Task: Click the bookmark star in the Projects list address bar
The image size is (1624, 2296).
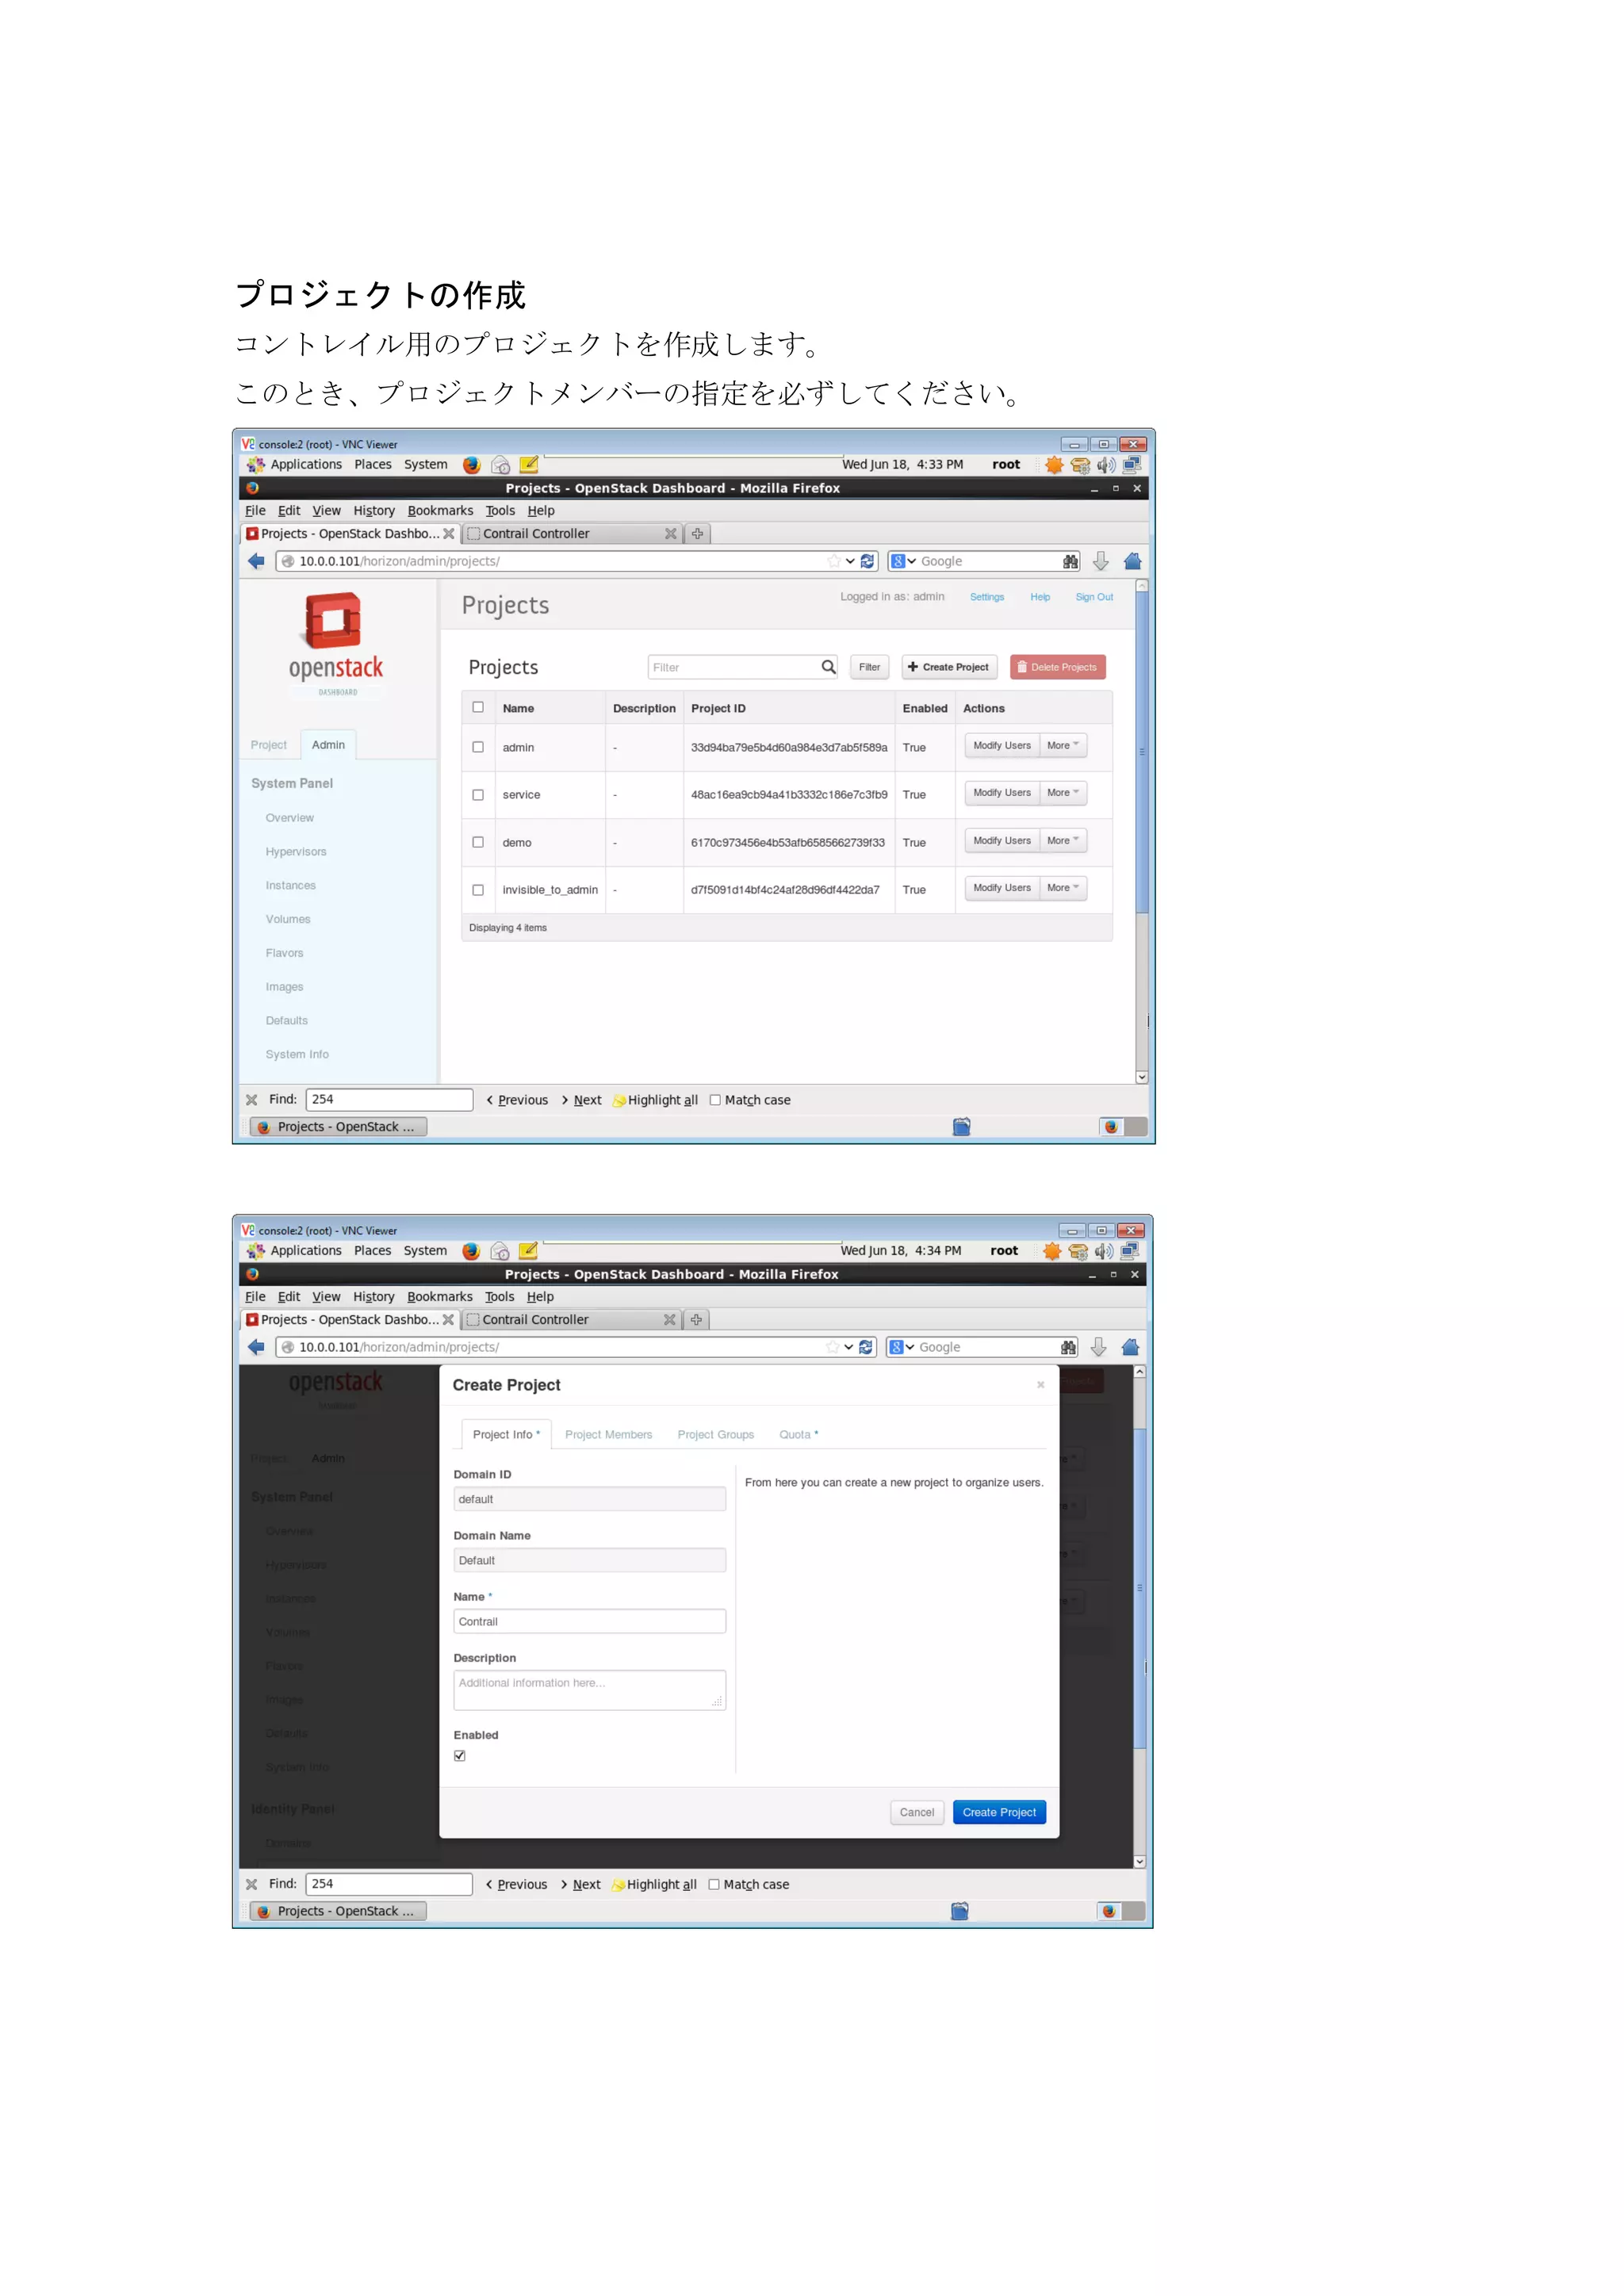Action: click(x=834, y=561)
